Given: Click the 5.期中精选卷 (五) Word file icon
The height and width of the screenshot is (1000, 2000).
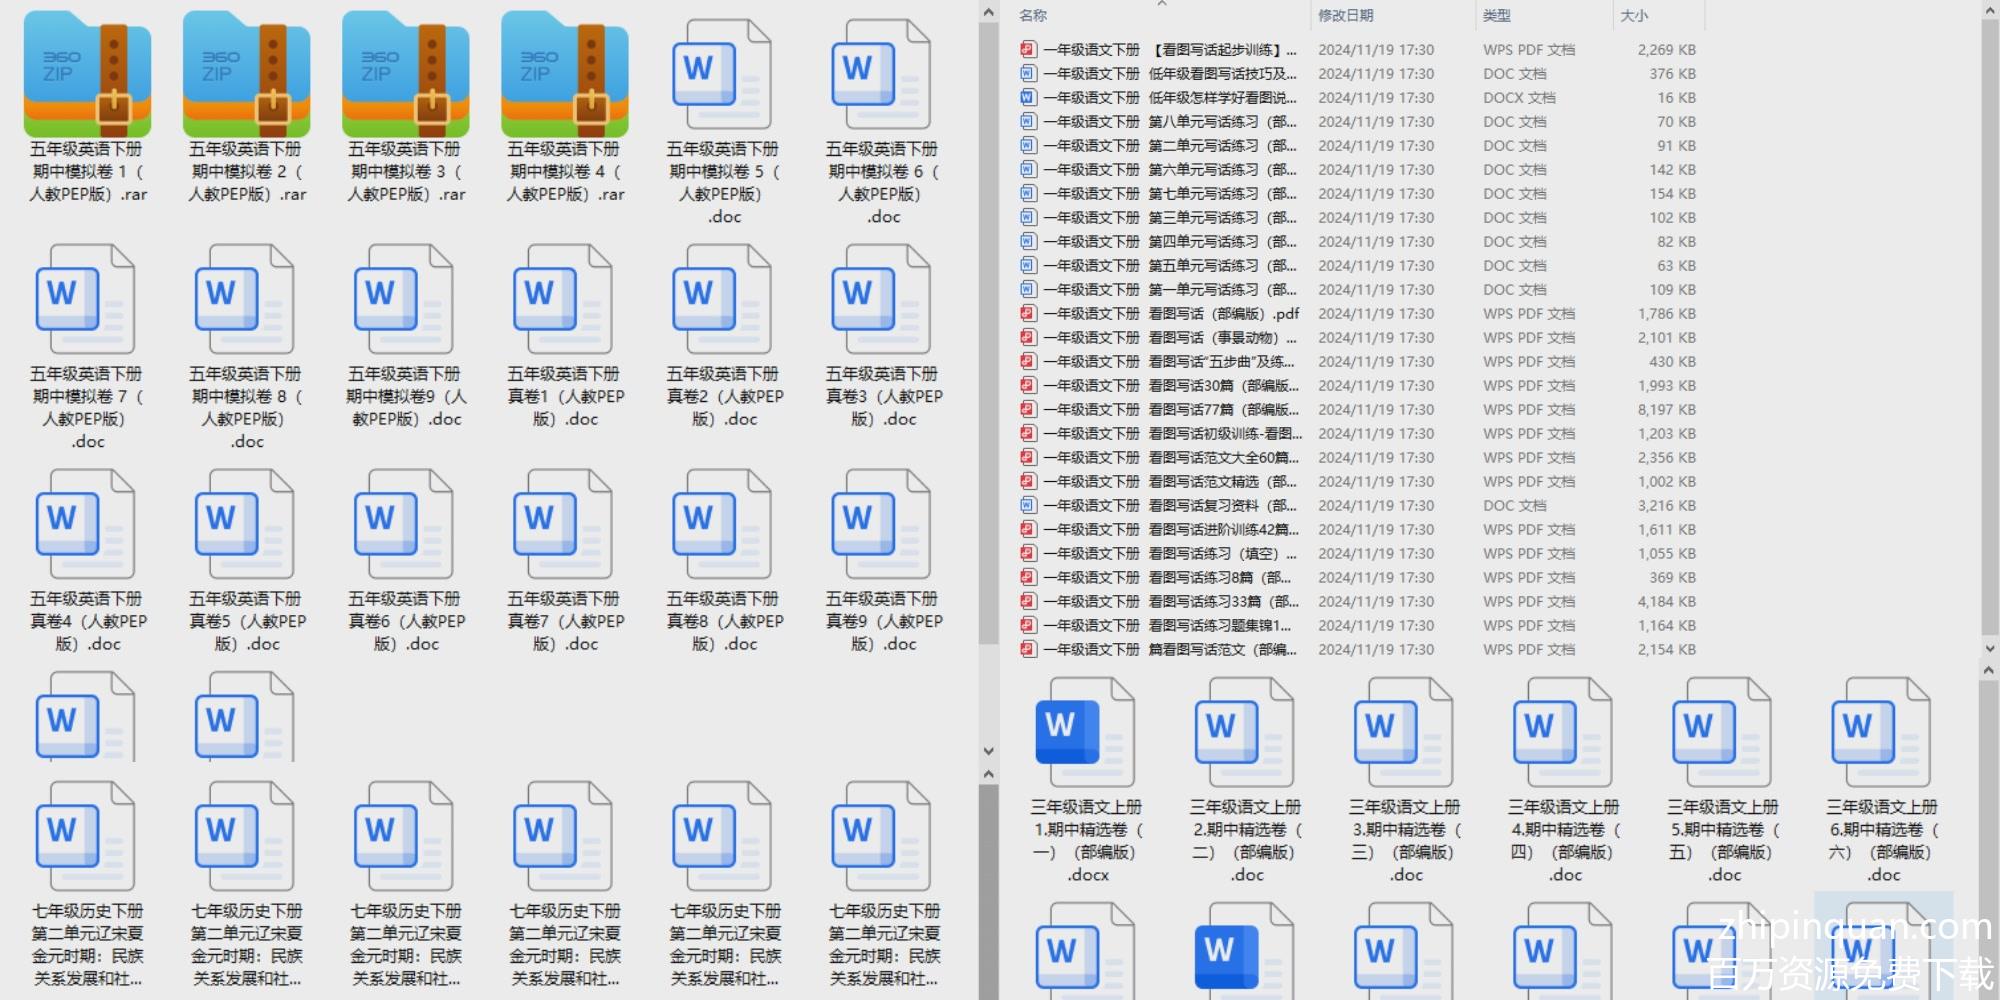Looking at the screenshot, I should pyautogui.click(x=1722, y=733).
